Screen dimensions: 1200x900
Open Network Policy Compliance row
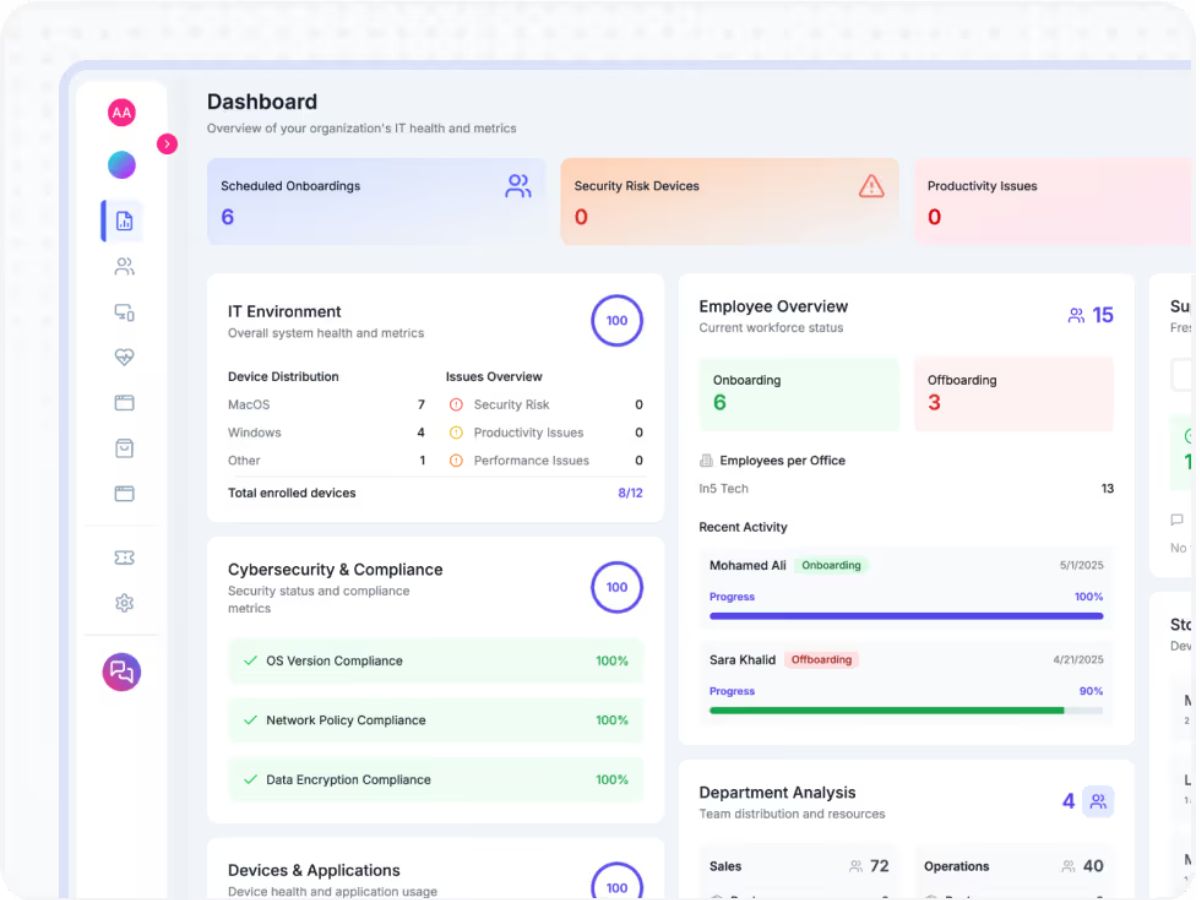[x=436, y=720]
